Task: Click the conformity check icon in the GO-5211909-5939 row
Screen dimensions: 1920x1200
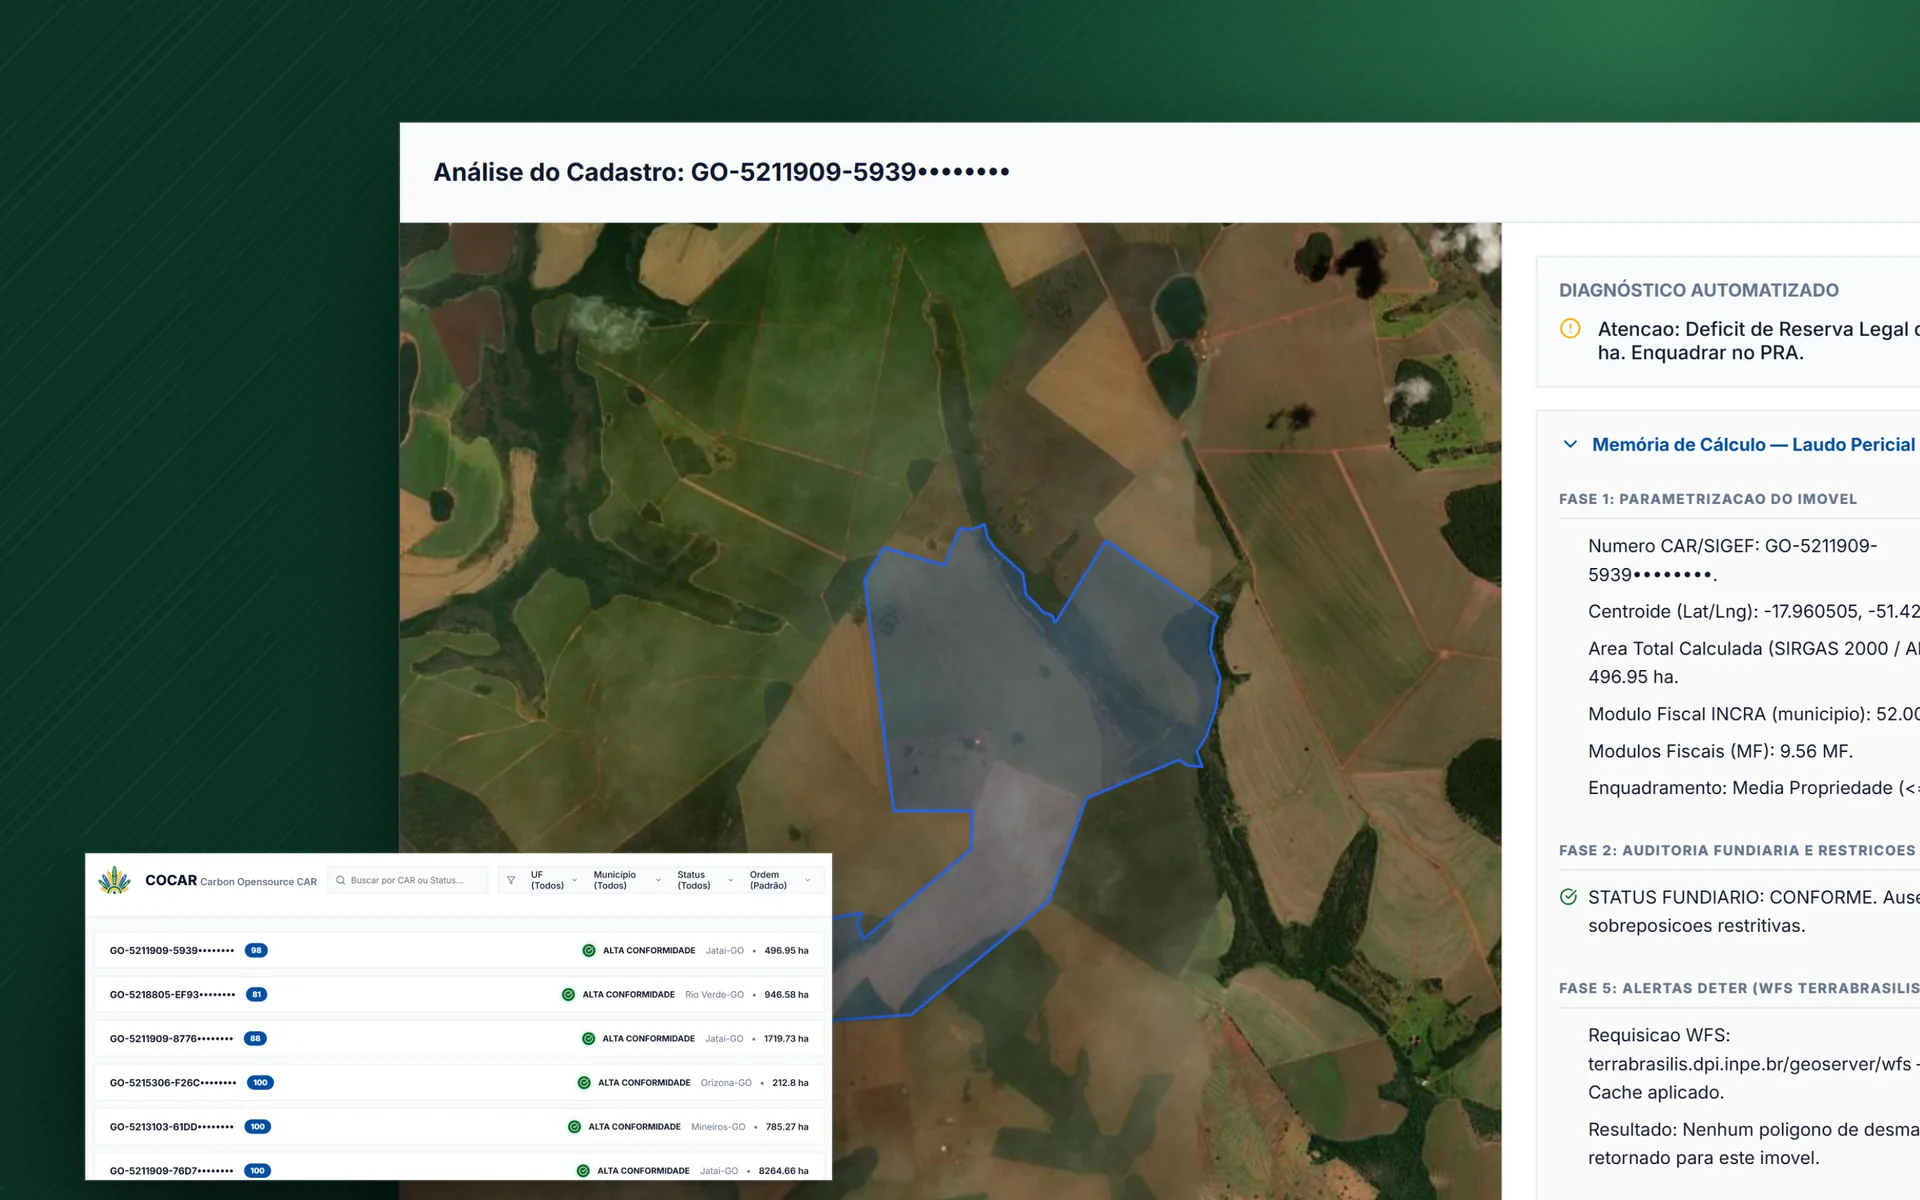Action: [x=589, y=950]
